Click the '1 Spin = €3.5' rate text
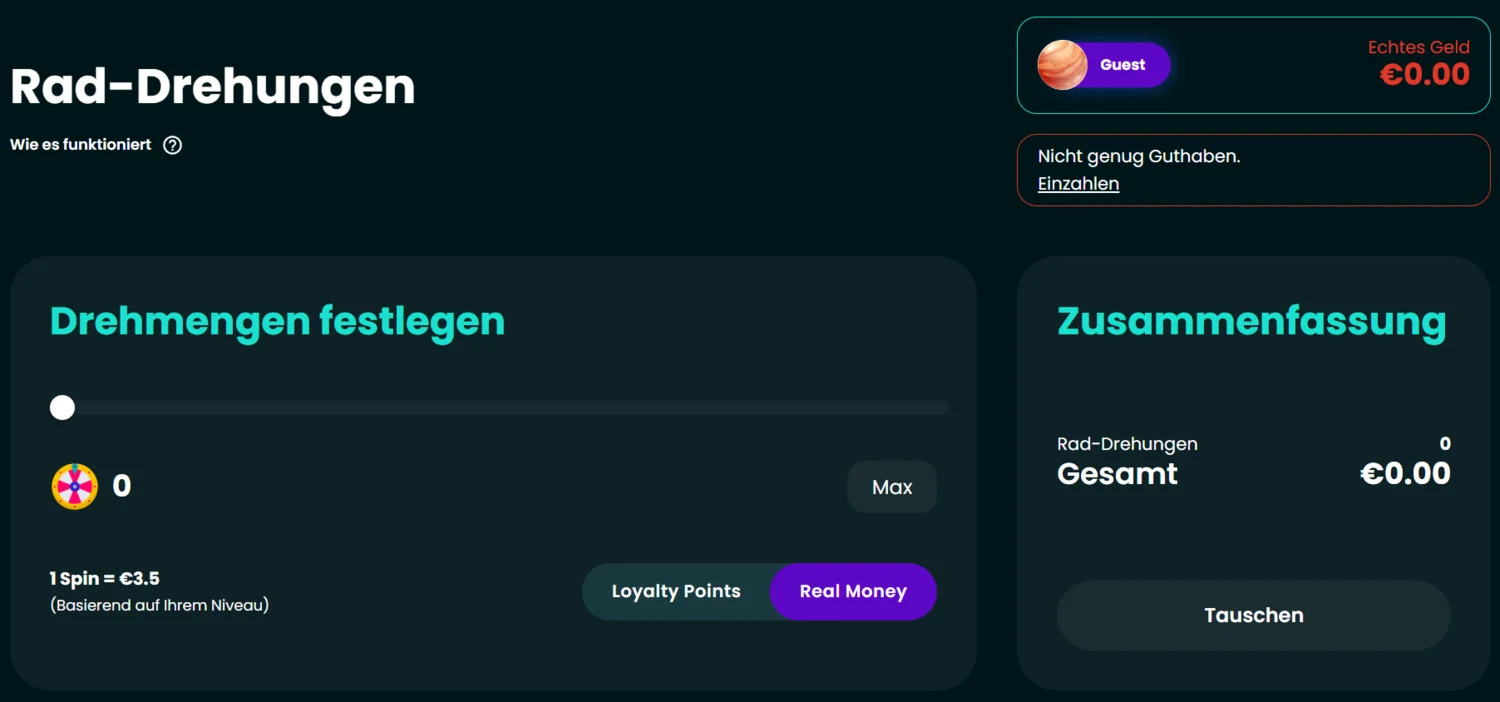 click(105, 578)
